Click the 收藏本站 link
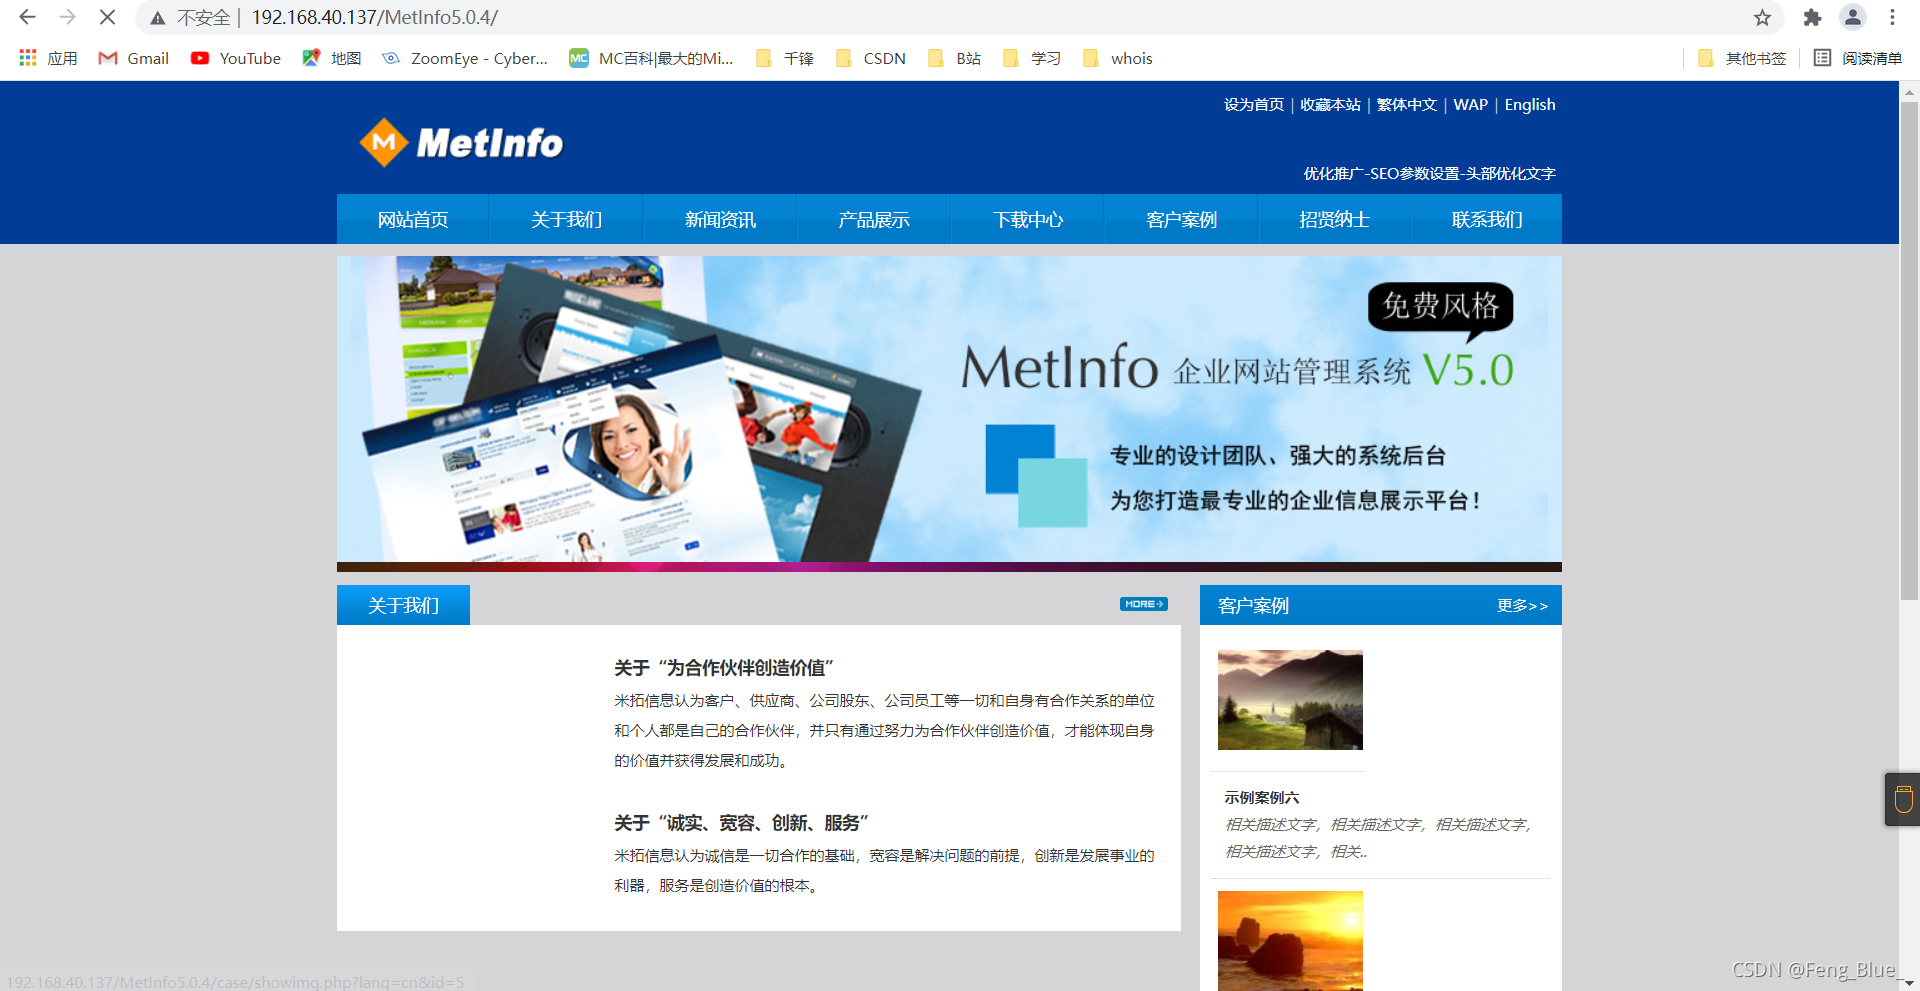1920x991 pixels. click(1330, 105)
